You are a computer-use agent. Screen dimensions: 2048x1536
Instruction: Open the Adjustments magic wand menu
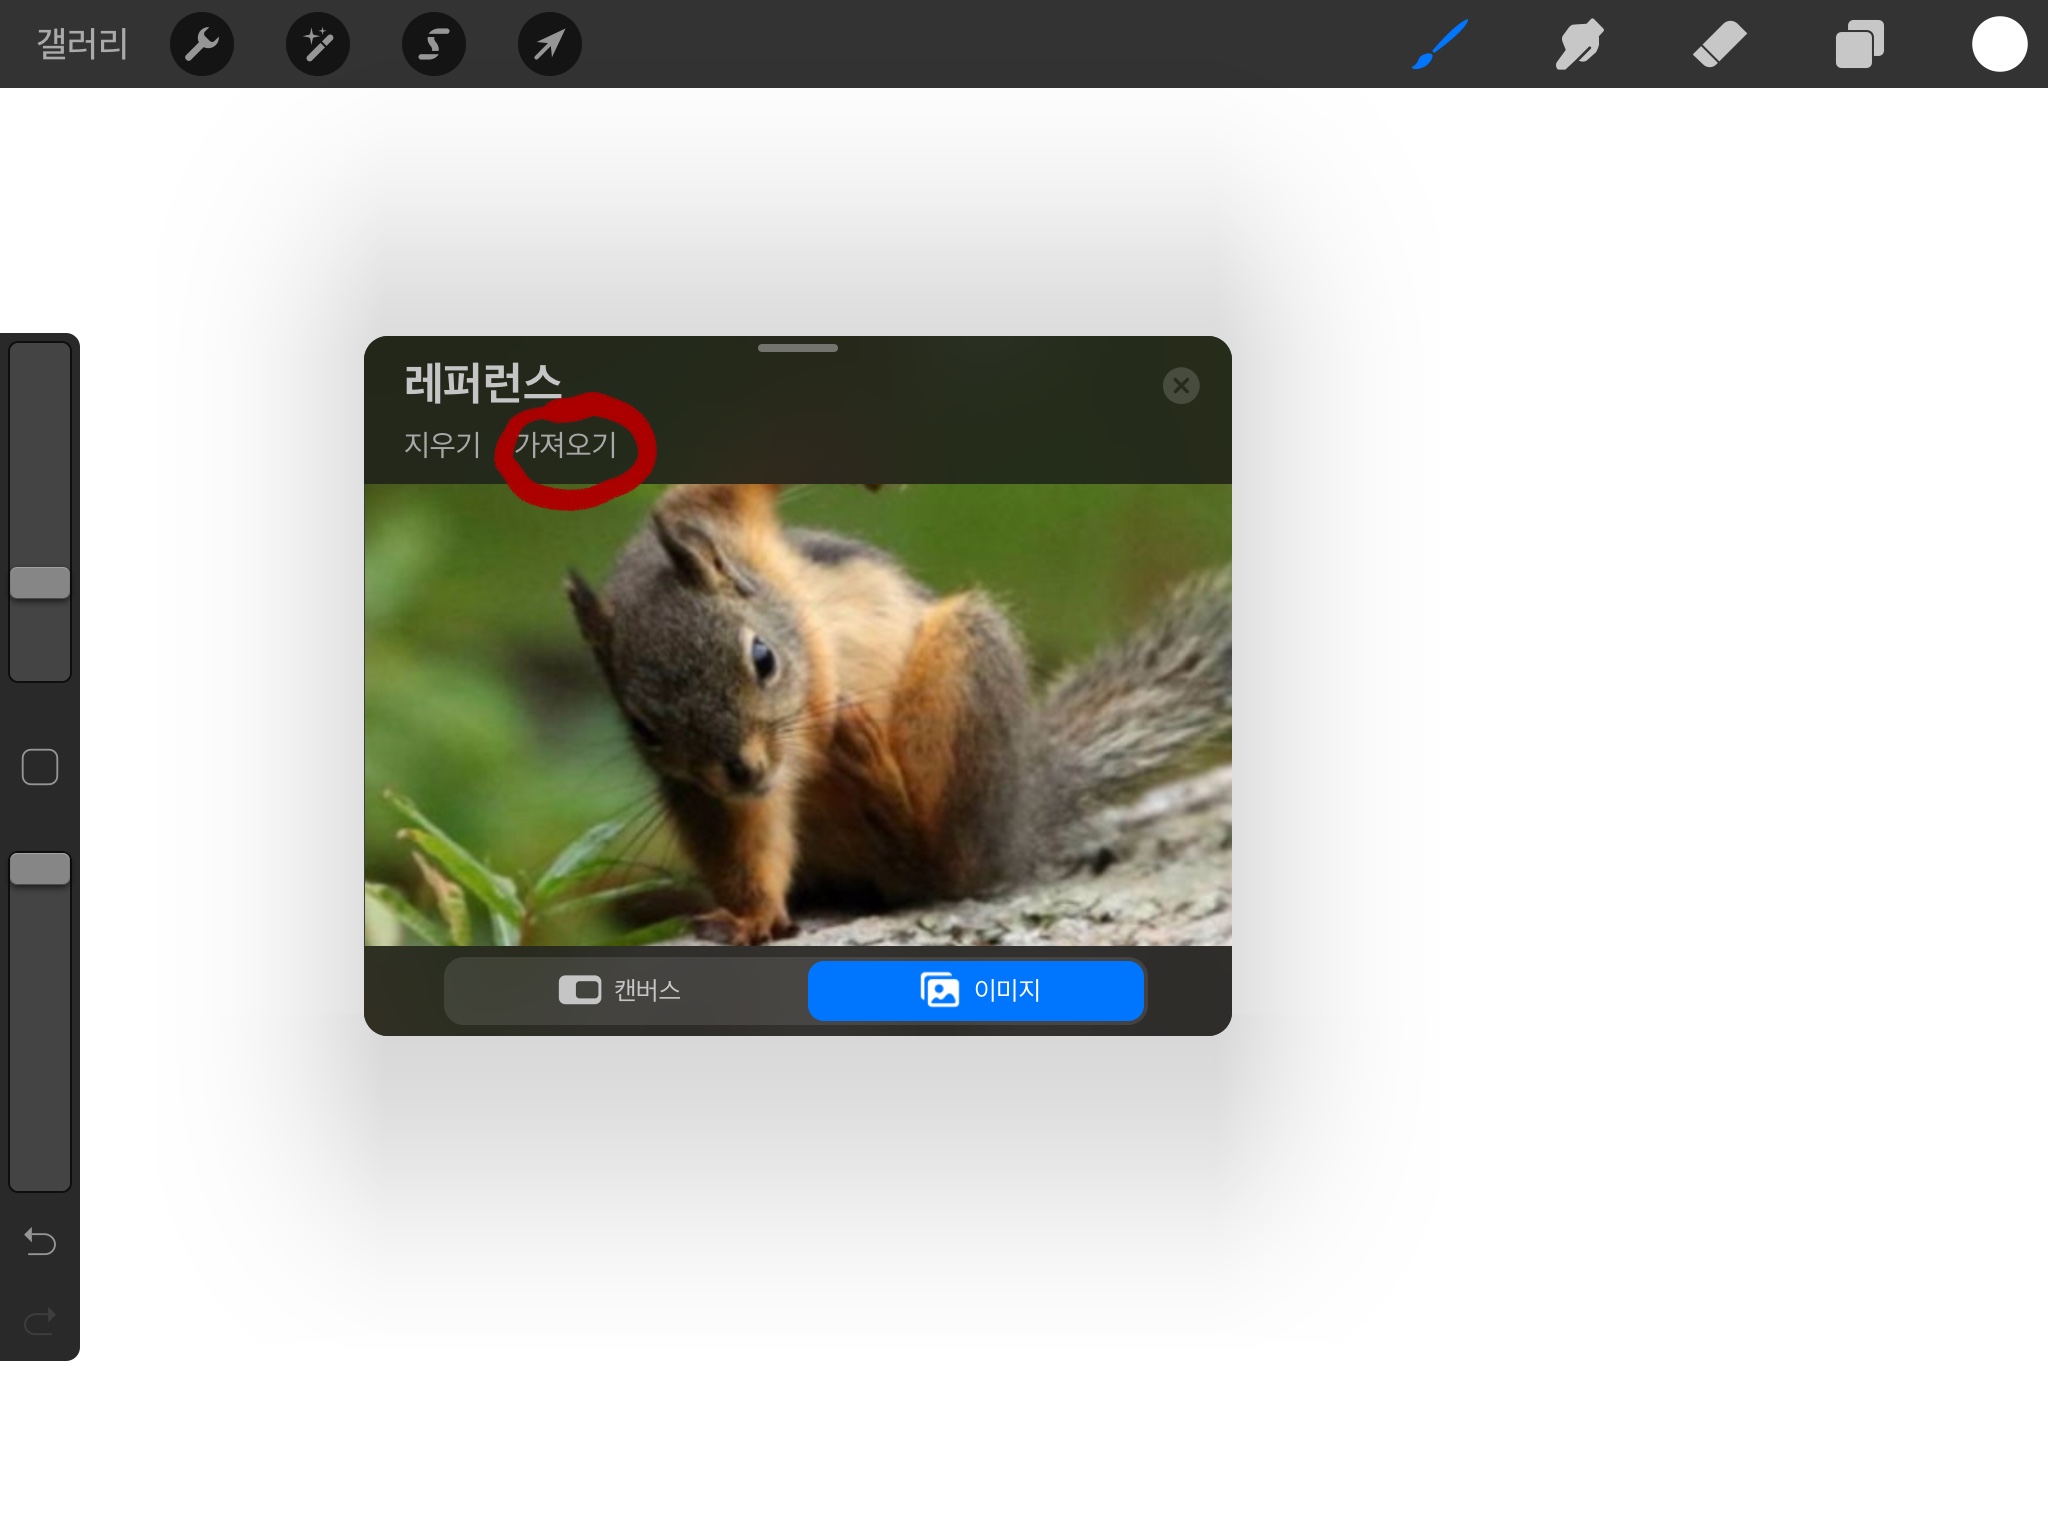click(318, 44)
